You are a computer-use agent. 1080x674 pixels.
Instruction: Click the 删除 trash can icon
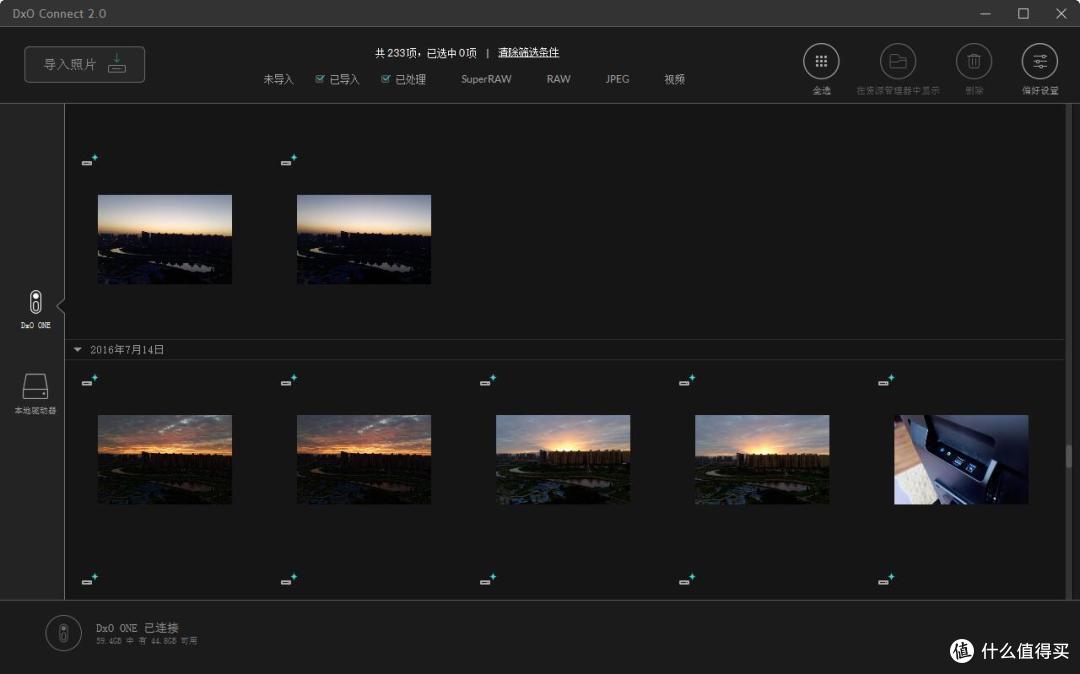[x=974, y=61]
